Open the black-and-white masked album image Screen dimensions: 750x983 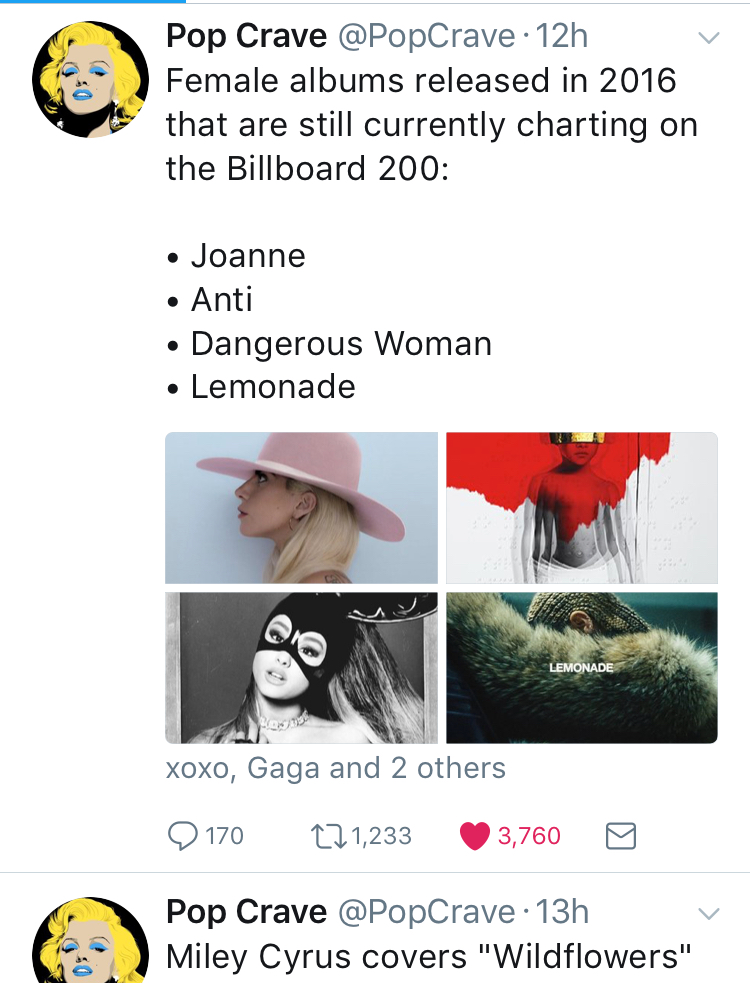tap(301, 667)
